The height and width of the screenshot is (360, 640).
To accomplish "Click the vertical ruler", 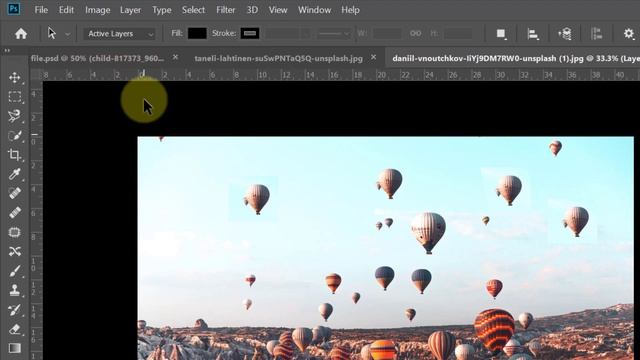I will tap(36, 220).
